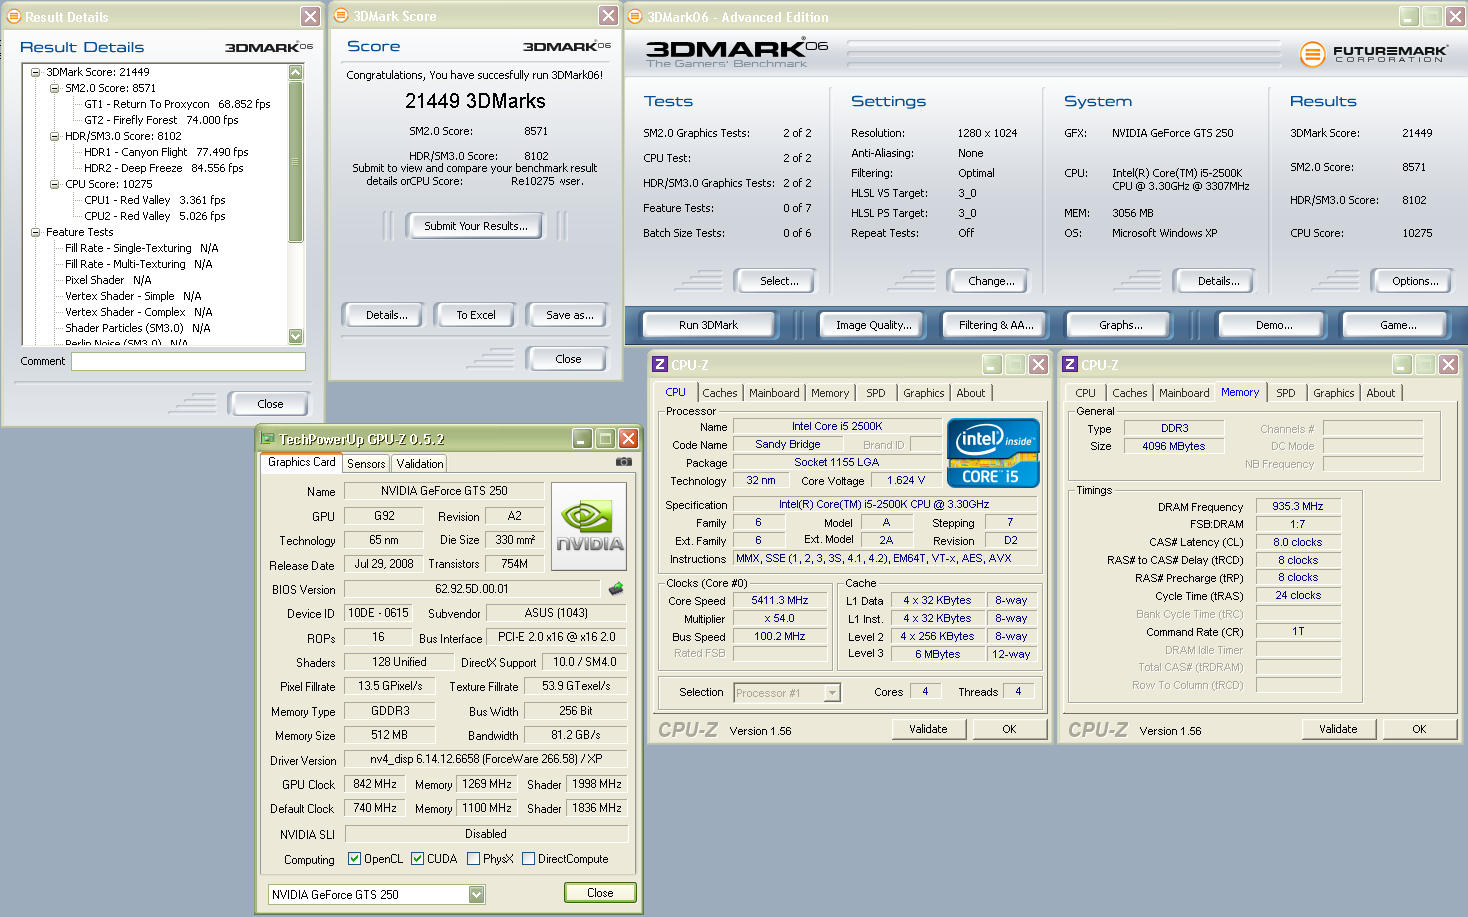Click the Details... button in Score window
This screenshot has height=917, width=1468.
click(x=386, y=315)
